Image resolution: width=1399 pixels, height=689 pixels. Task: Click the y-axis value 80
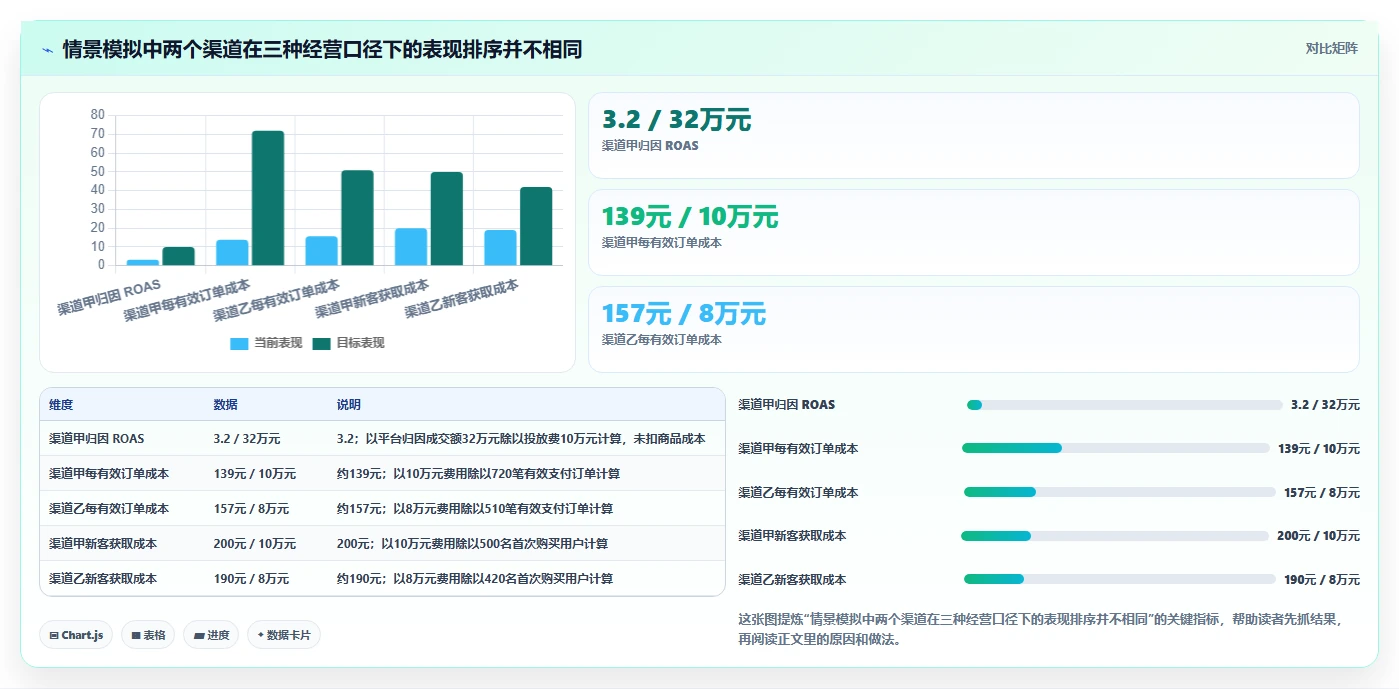click(97, 115)
